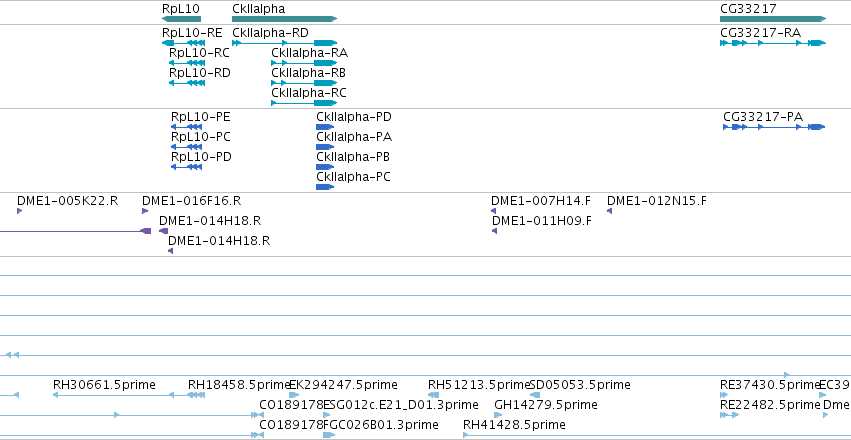Click the CkIIalpha-RA transcript label
This screenshot has height=440, width=851.
coord(309,53)
